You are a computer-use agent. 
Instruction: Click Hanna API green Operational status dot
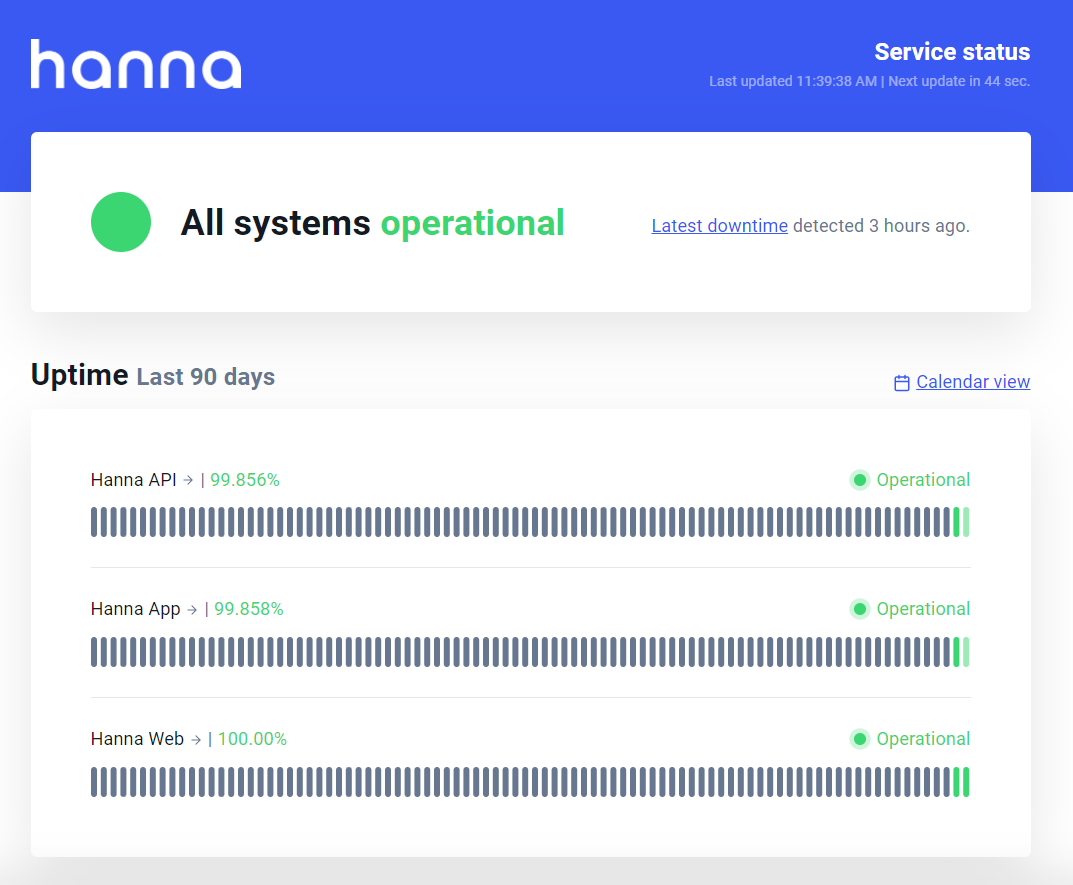pyautogui.click(x=860, y=480)
